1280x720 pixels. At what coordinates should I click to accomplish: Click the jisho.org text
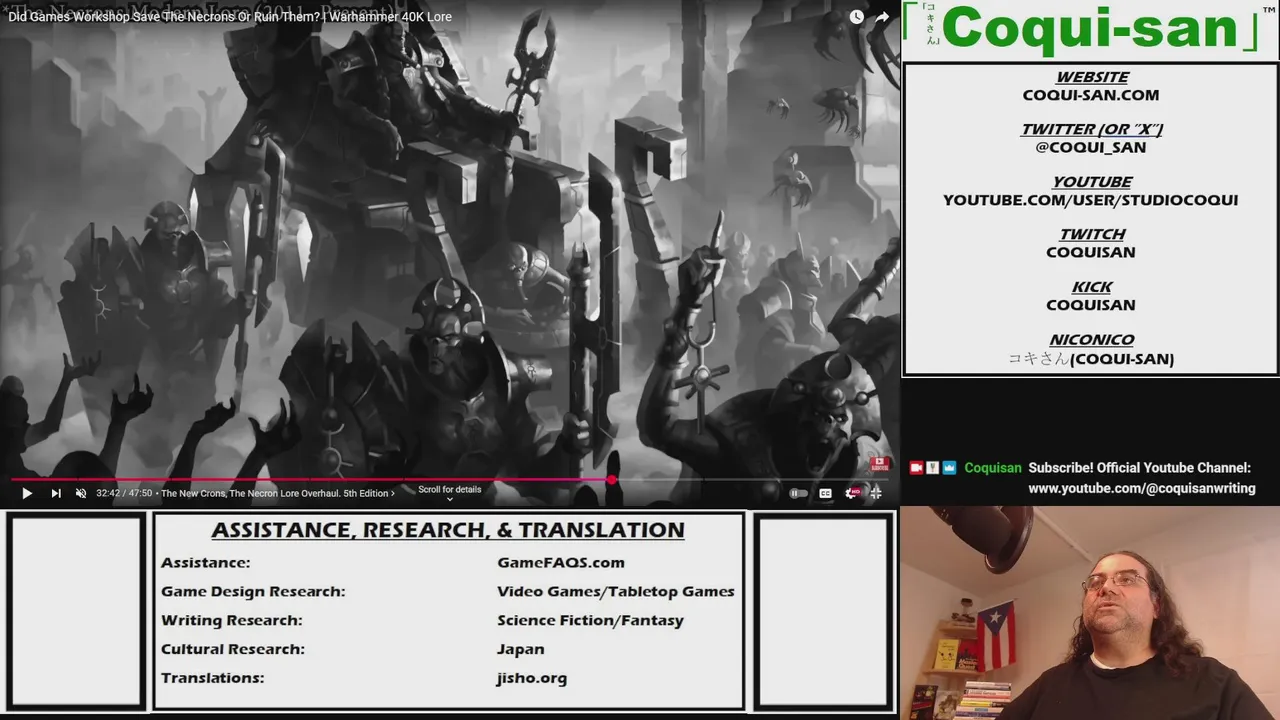[x=532, y=678]
